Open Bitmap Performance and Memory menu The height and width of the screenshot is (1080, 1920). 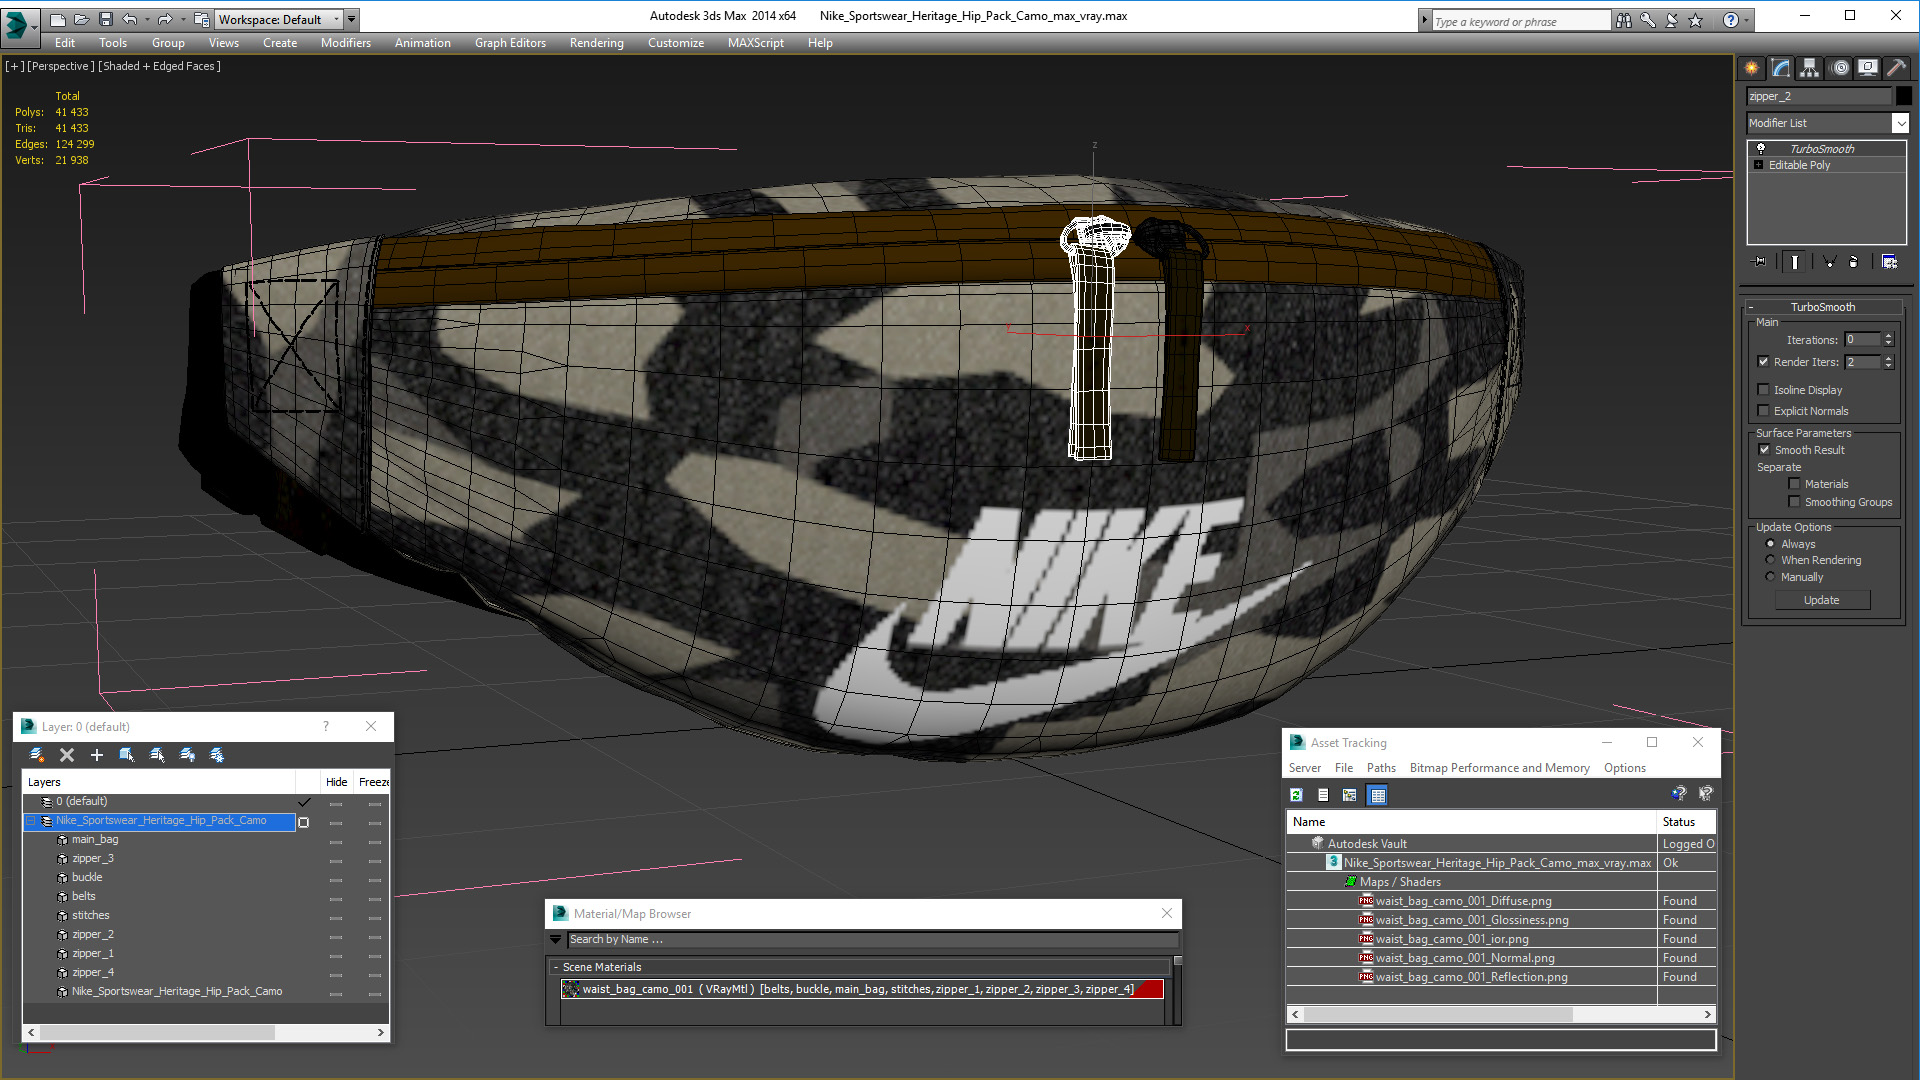click(x=1499, y=768)
